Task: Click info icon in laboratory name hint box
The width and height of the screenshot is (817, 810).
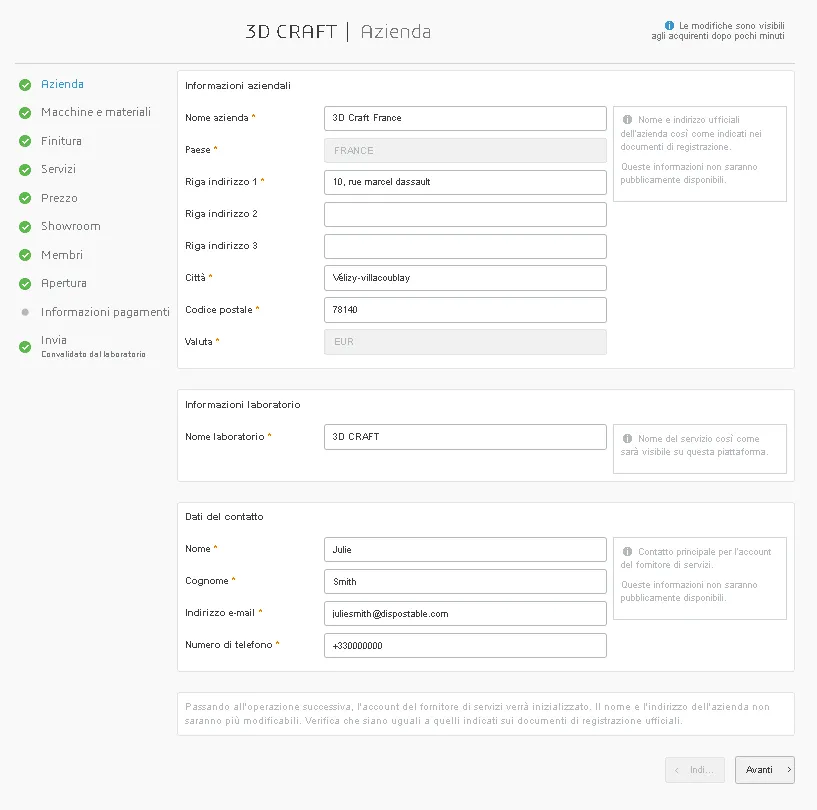Action: pyautogui.click(x=627, y=438)
